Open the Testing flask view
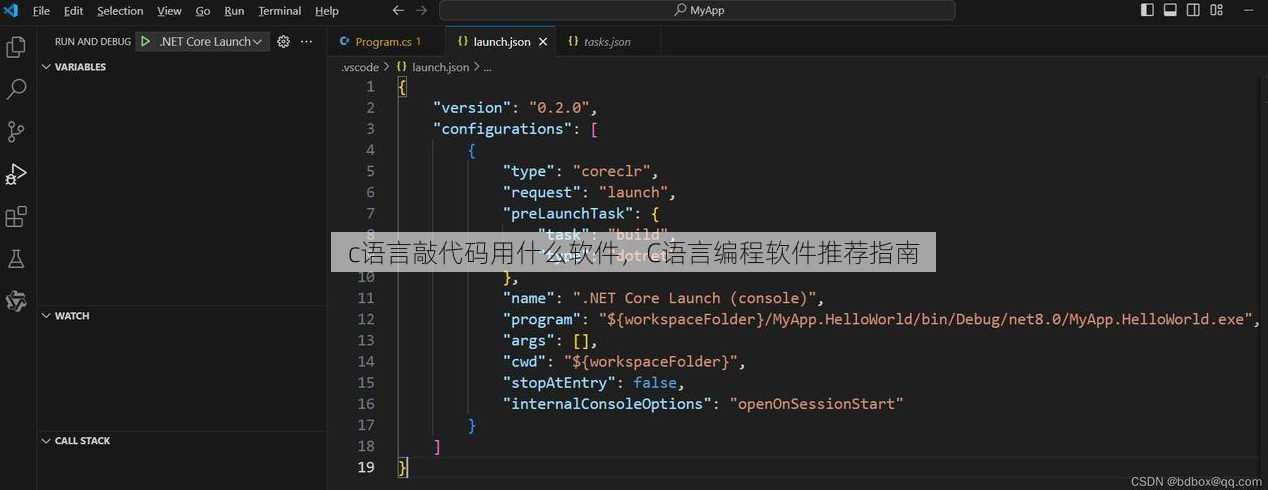Screen dimensions: 1268x490 click(16, 259)
